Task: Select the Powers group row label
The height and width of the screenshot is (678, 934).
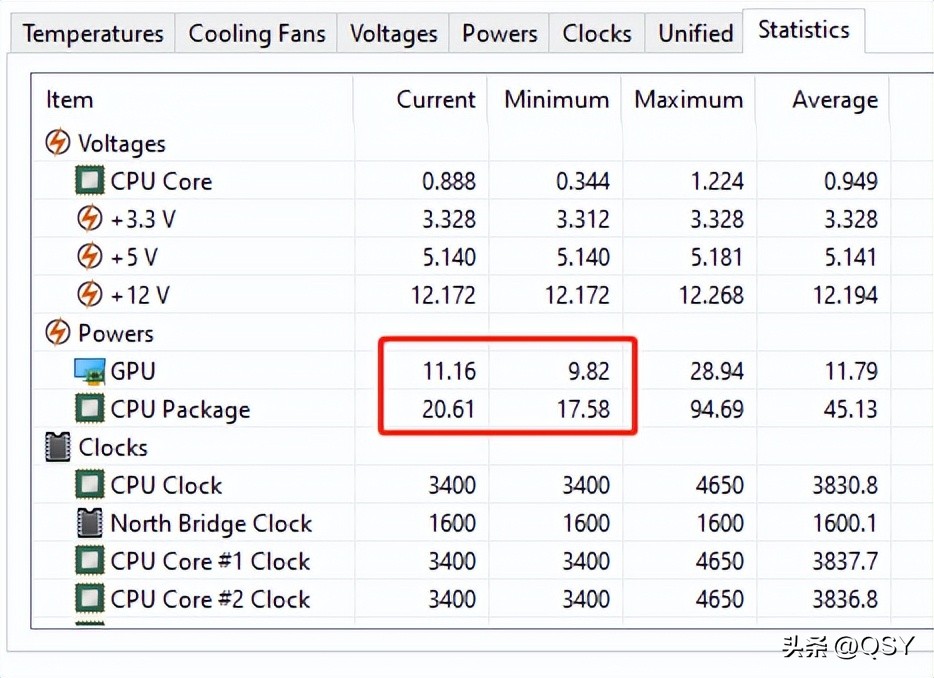Action: pos(116,333)
